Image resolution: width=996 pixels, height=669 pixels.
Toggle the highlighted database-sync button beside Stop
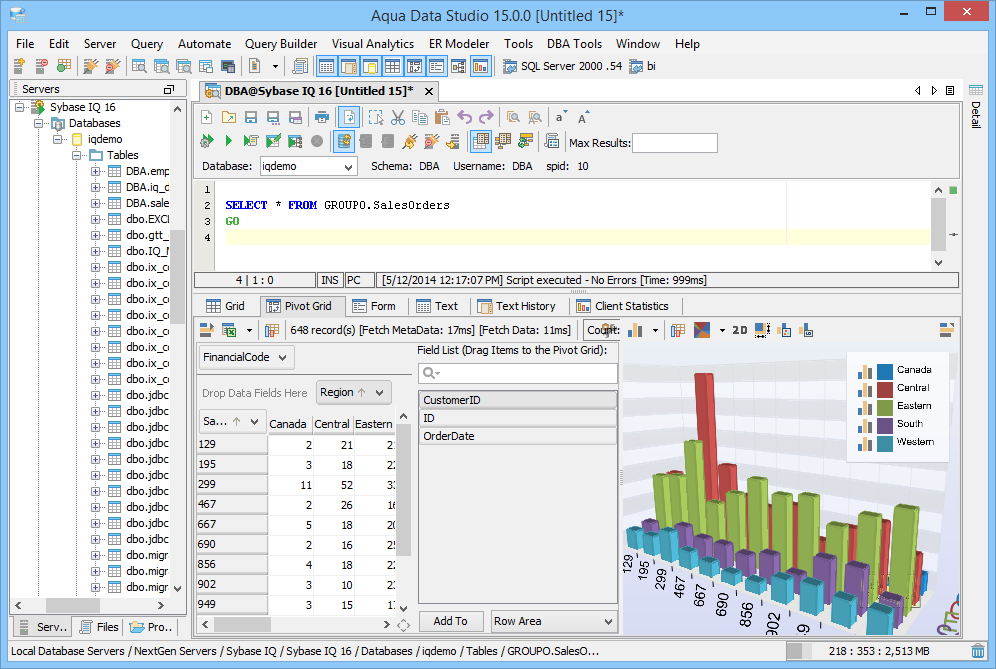(x=344, y=141)
